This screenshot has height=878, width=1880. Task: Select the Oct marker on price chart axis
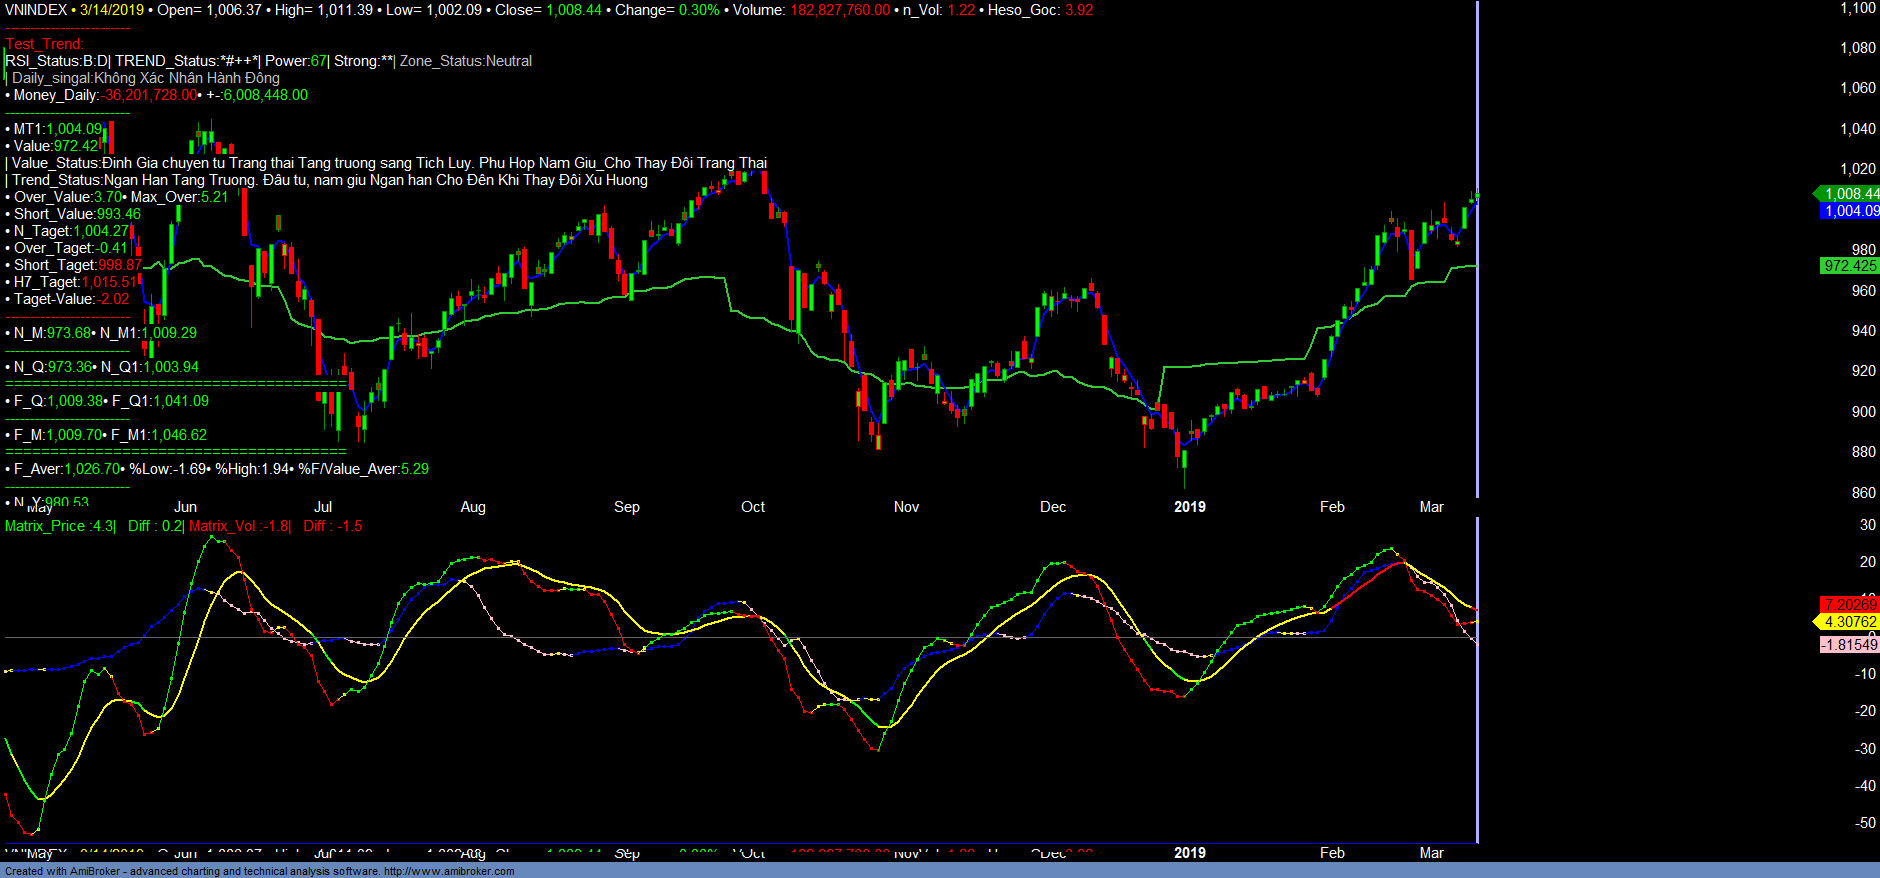click(753, 507)
